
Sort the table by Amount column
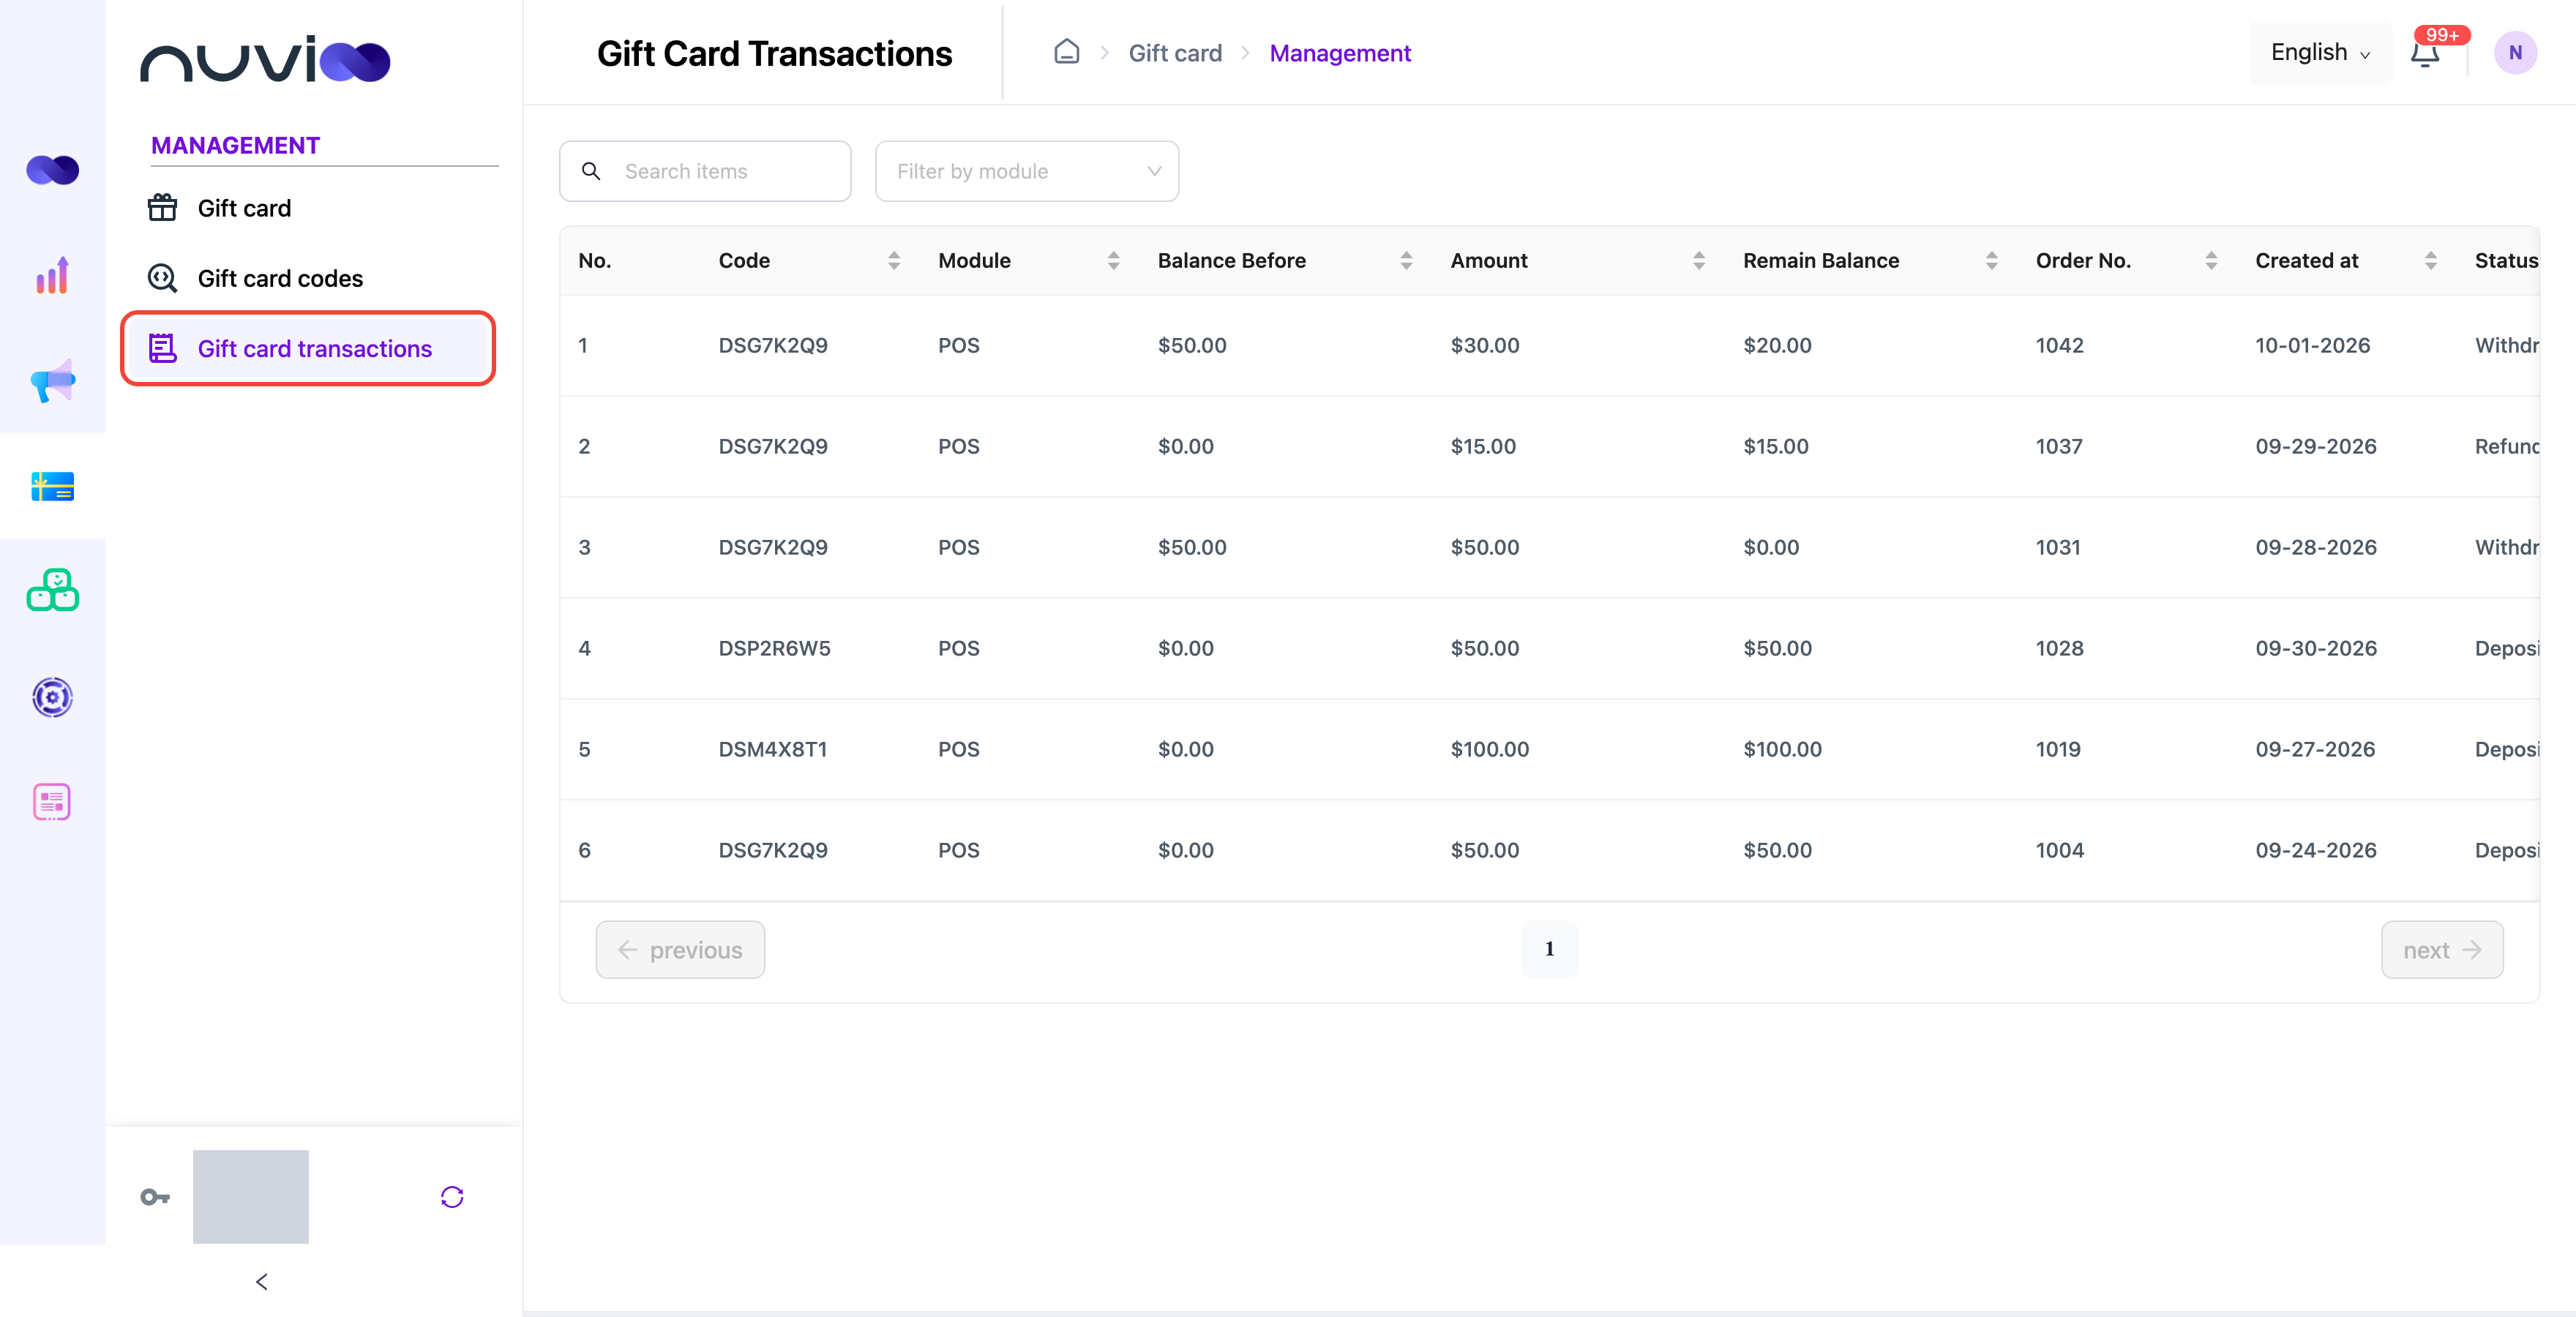coord(1699,261)
